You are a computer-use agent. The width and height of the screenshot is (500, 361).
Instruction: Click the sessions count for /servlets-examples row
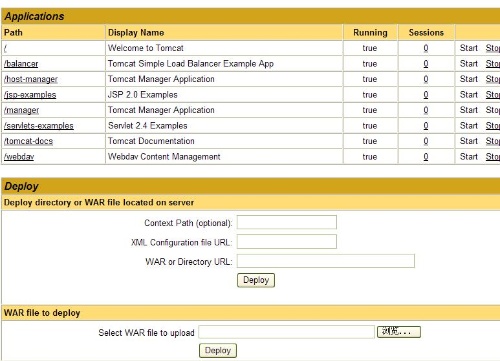click(x=426, y=126)
